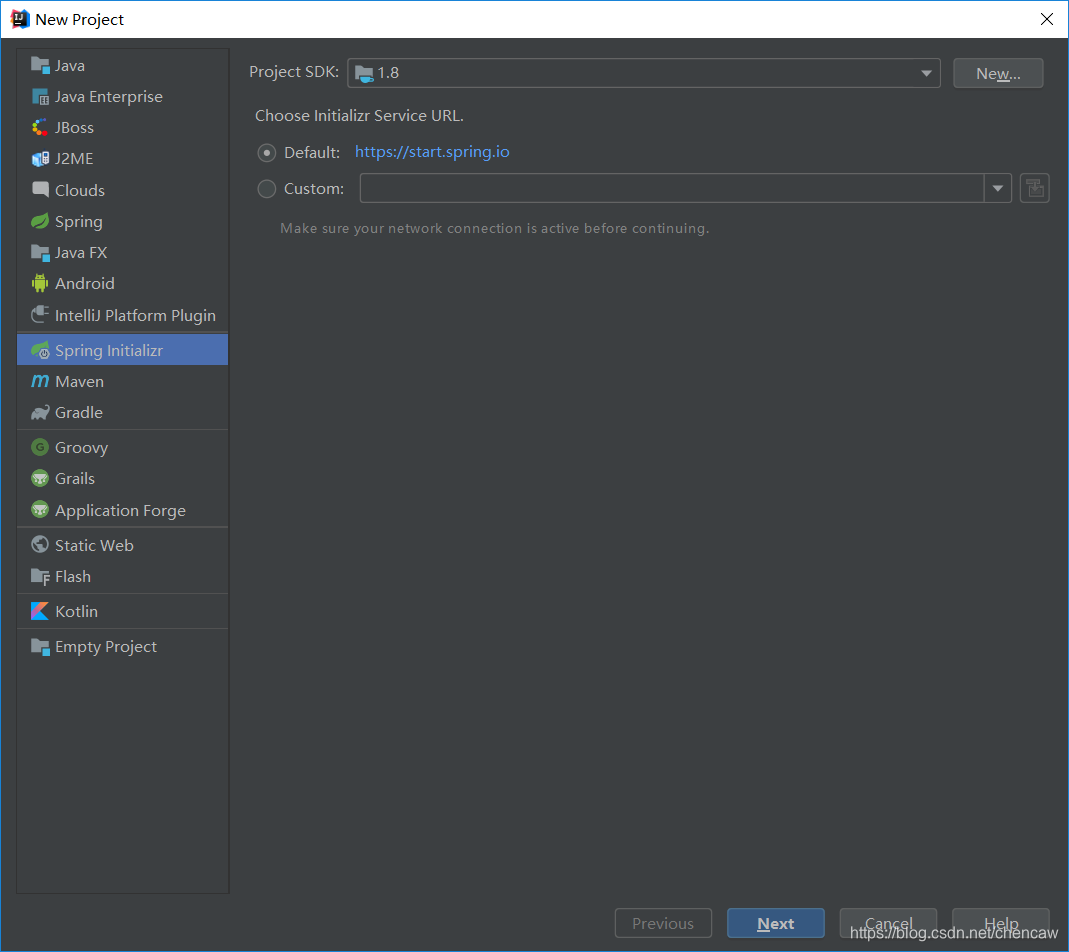The image size is (1069, 952).
Task: Choose Gradle project type label
Action: click(78, 413)
